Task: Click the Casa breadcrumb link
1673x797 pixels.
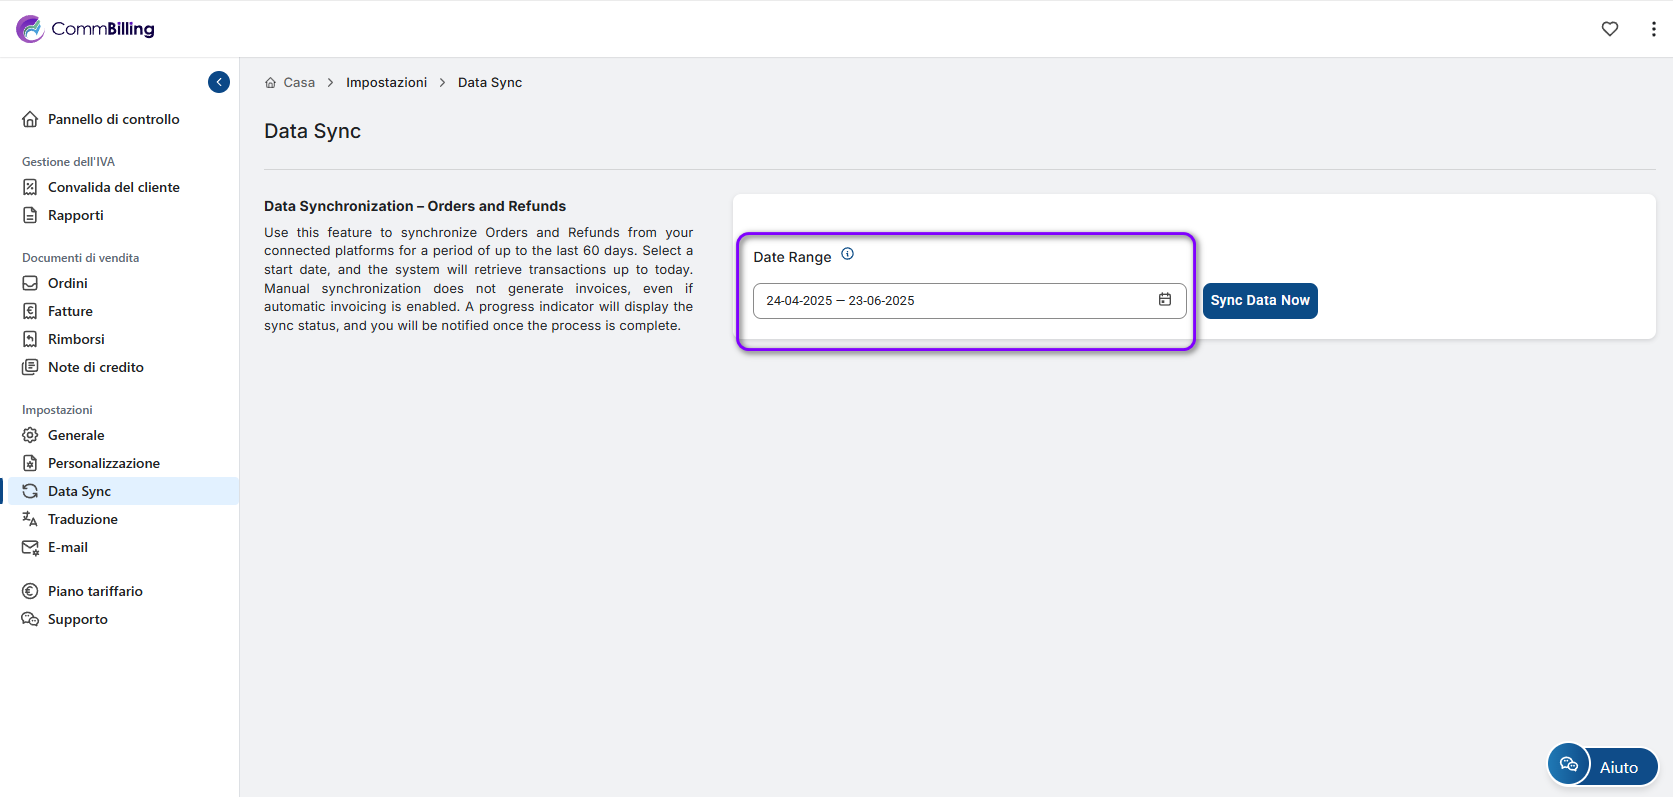Action: (298, 83)
